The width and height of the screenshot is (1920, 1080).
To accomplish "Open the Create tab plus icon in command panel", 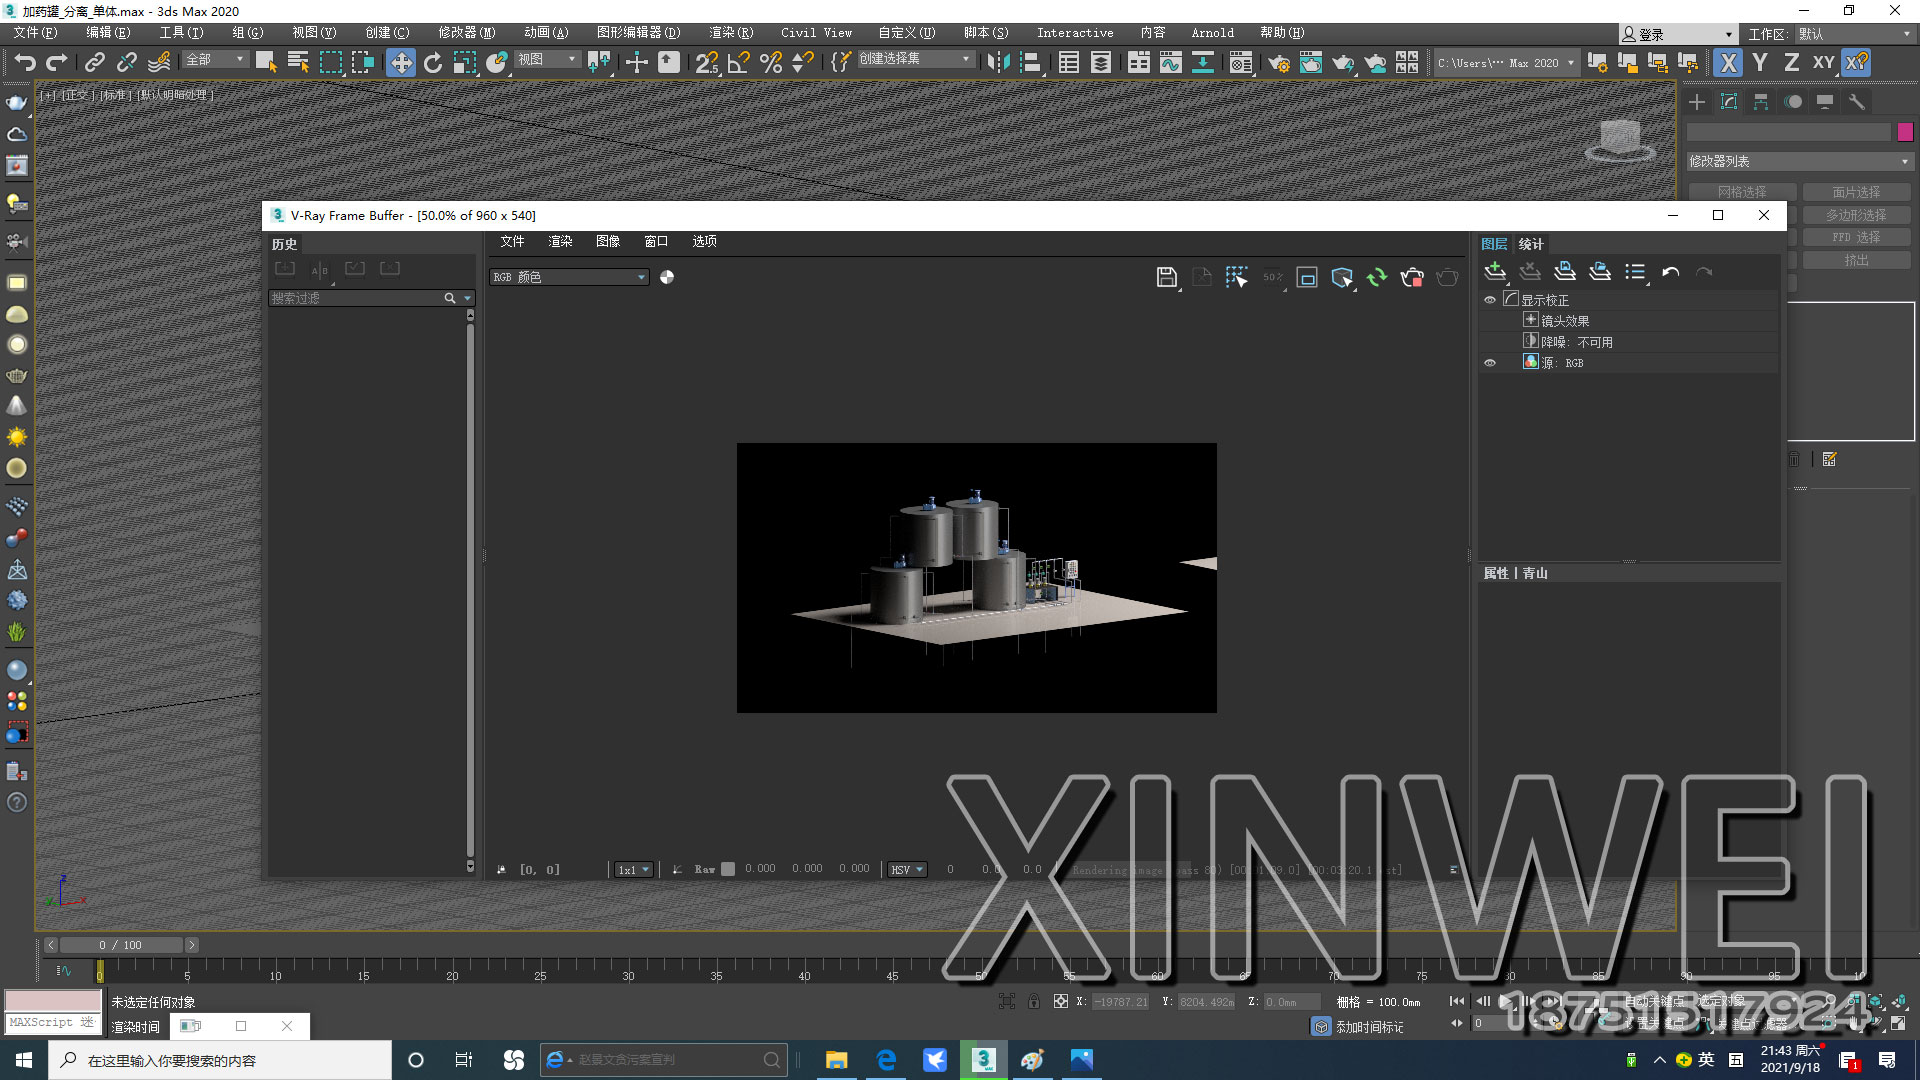I will (1697, 102).
